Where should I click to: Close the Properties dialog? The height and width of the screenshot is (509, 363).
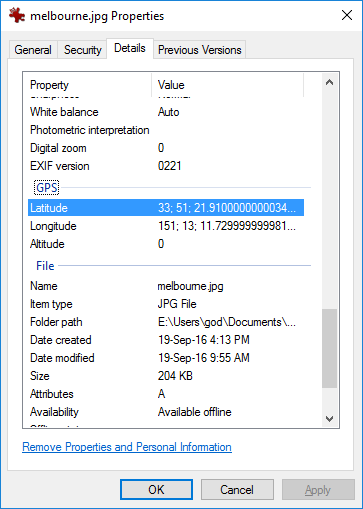tap(347, 15)
